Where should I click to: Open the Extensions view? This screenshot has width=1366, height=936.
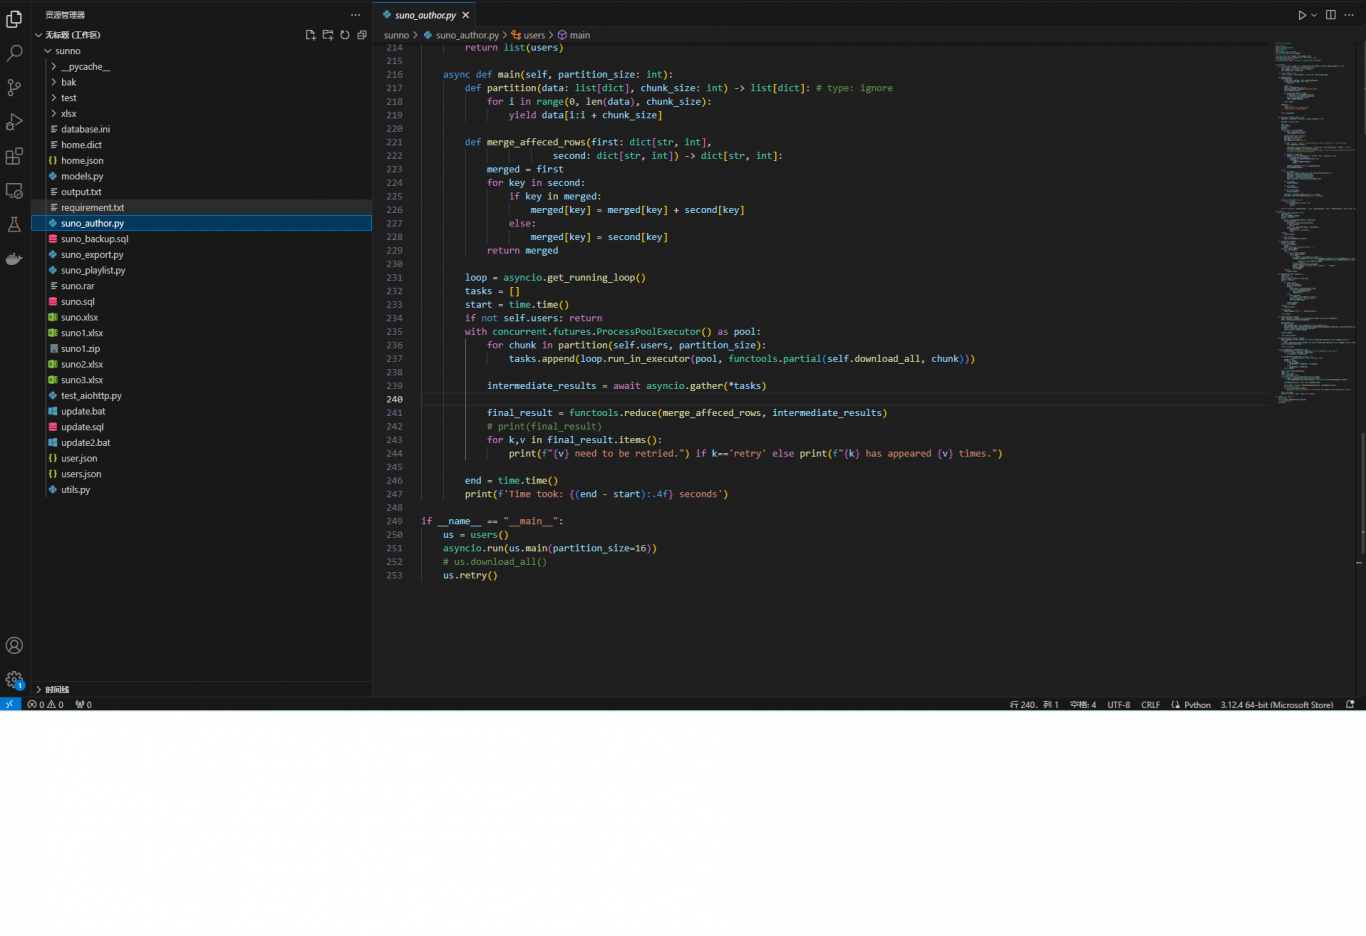coord(14,156)
